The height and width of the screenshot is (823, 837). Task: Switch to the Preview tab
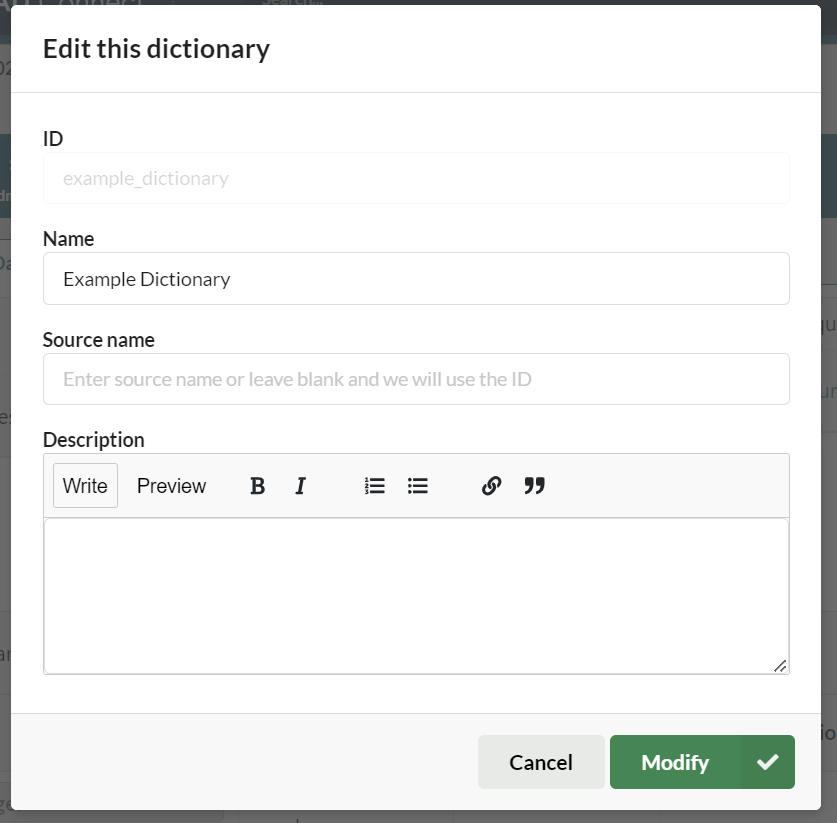pyautogui.click(x=171, y=486)
